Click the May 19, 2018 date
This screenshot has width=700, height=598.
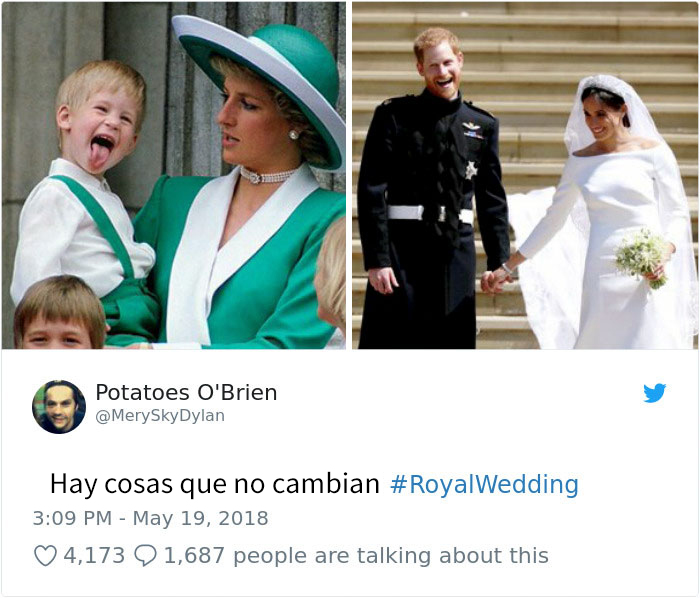[x=200, y=519]
